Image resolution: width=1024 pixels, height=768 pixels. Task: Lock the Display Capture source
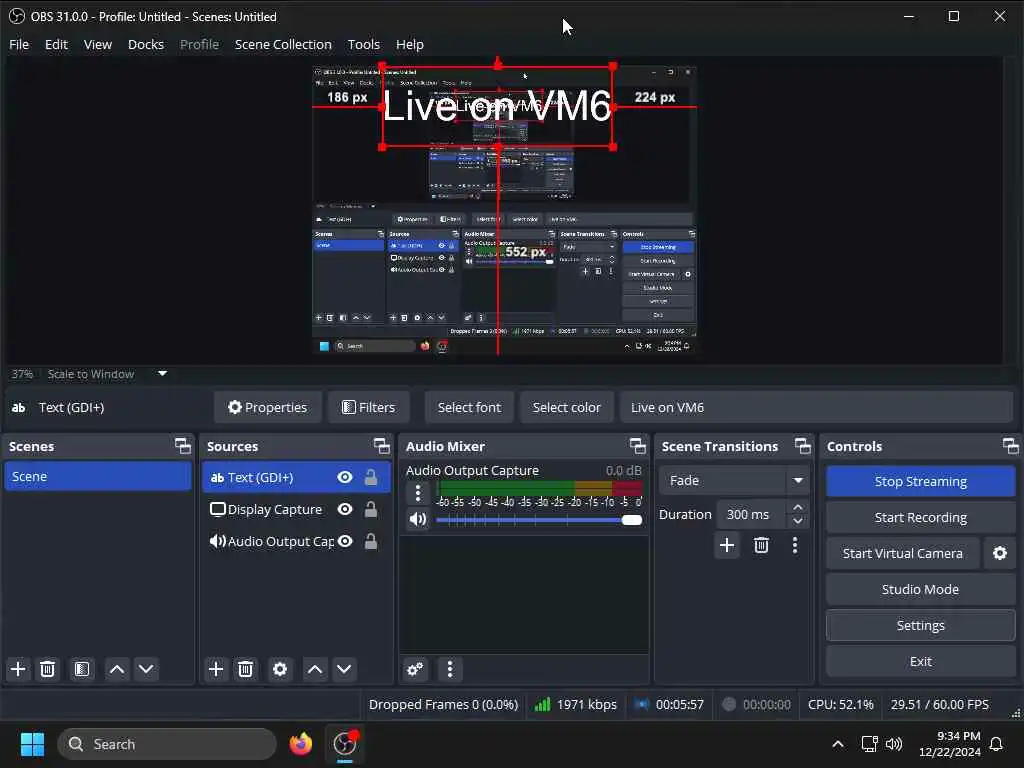[x=371, y=509]
